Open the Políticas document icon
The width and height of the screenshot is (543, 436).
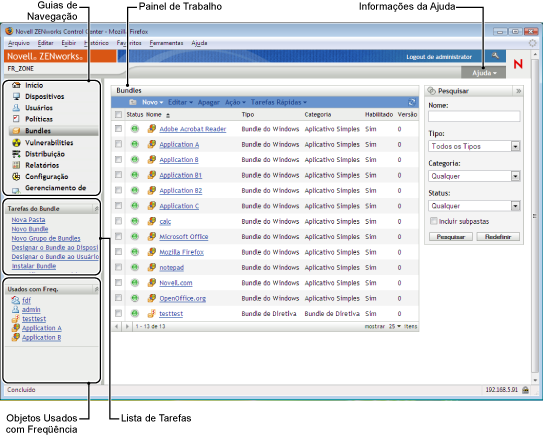[16, 119]
